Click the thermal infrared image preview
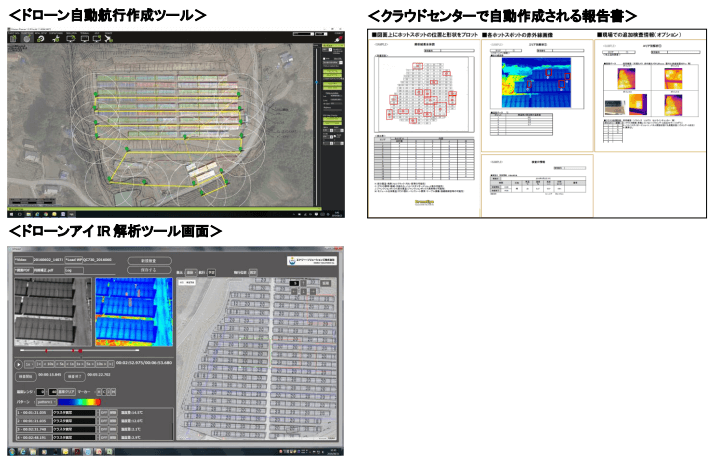 tap(133, 310)
